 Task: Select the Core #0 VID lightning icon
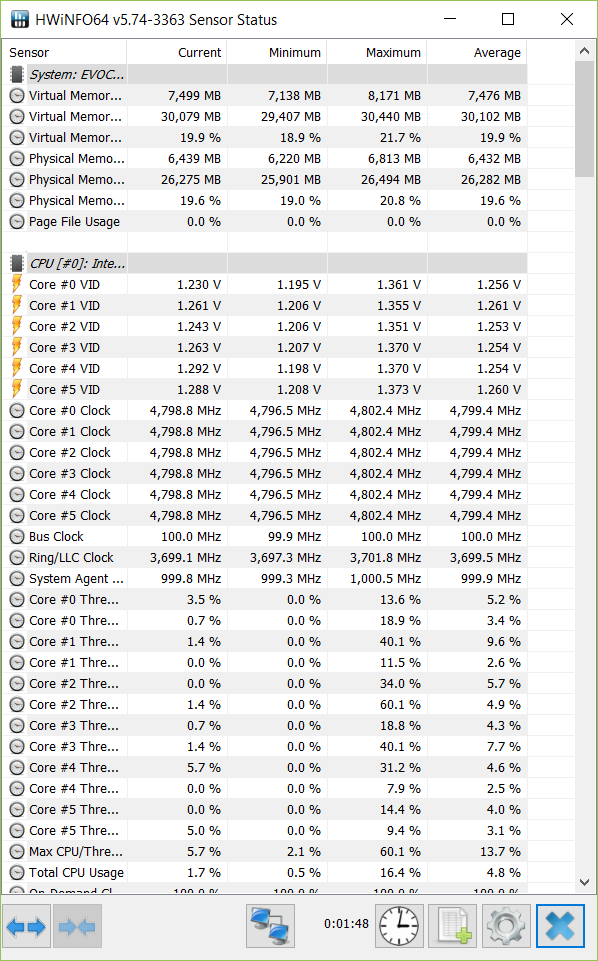tap(18, 284)
